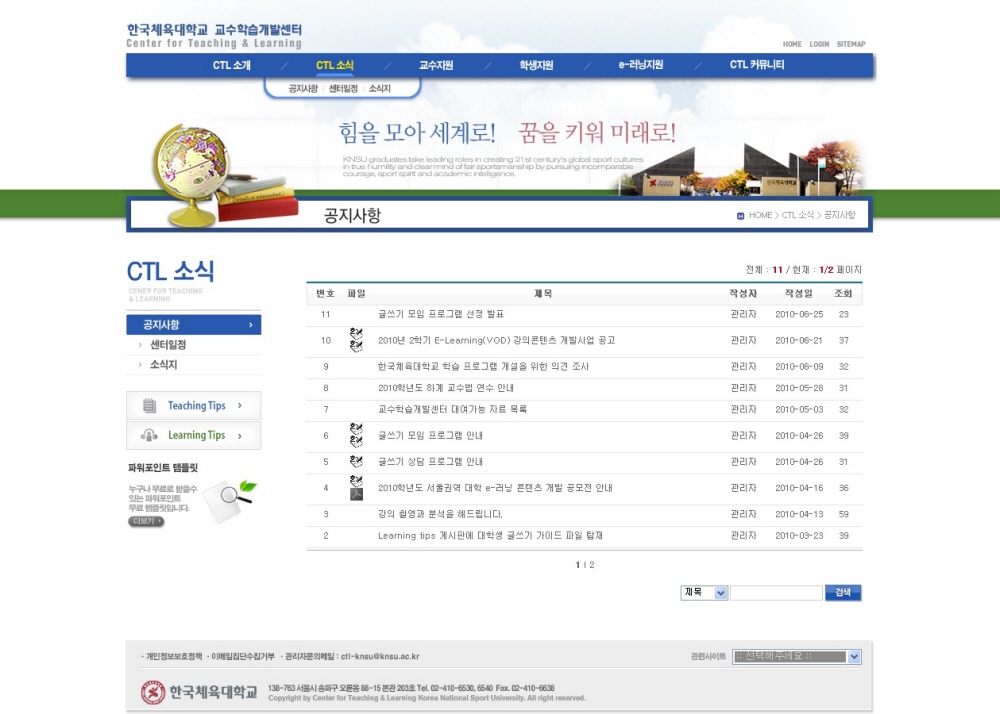
Task: Select the e-러닝지원 menu item
Action: tap(640, 66)
